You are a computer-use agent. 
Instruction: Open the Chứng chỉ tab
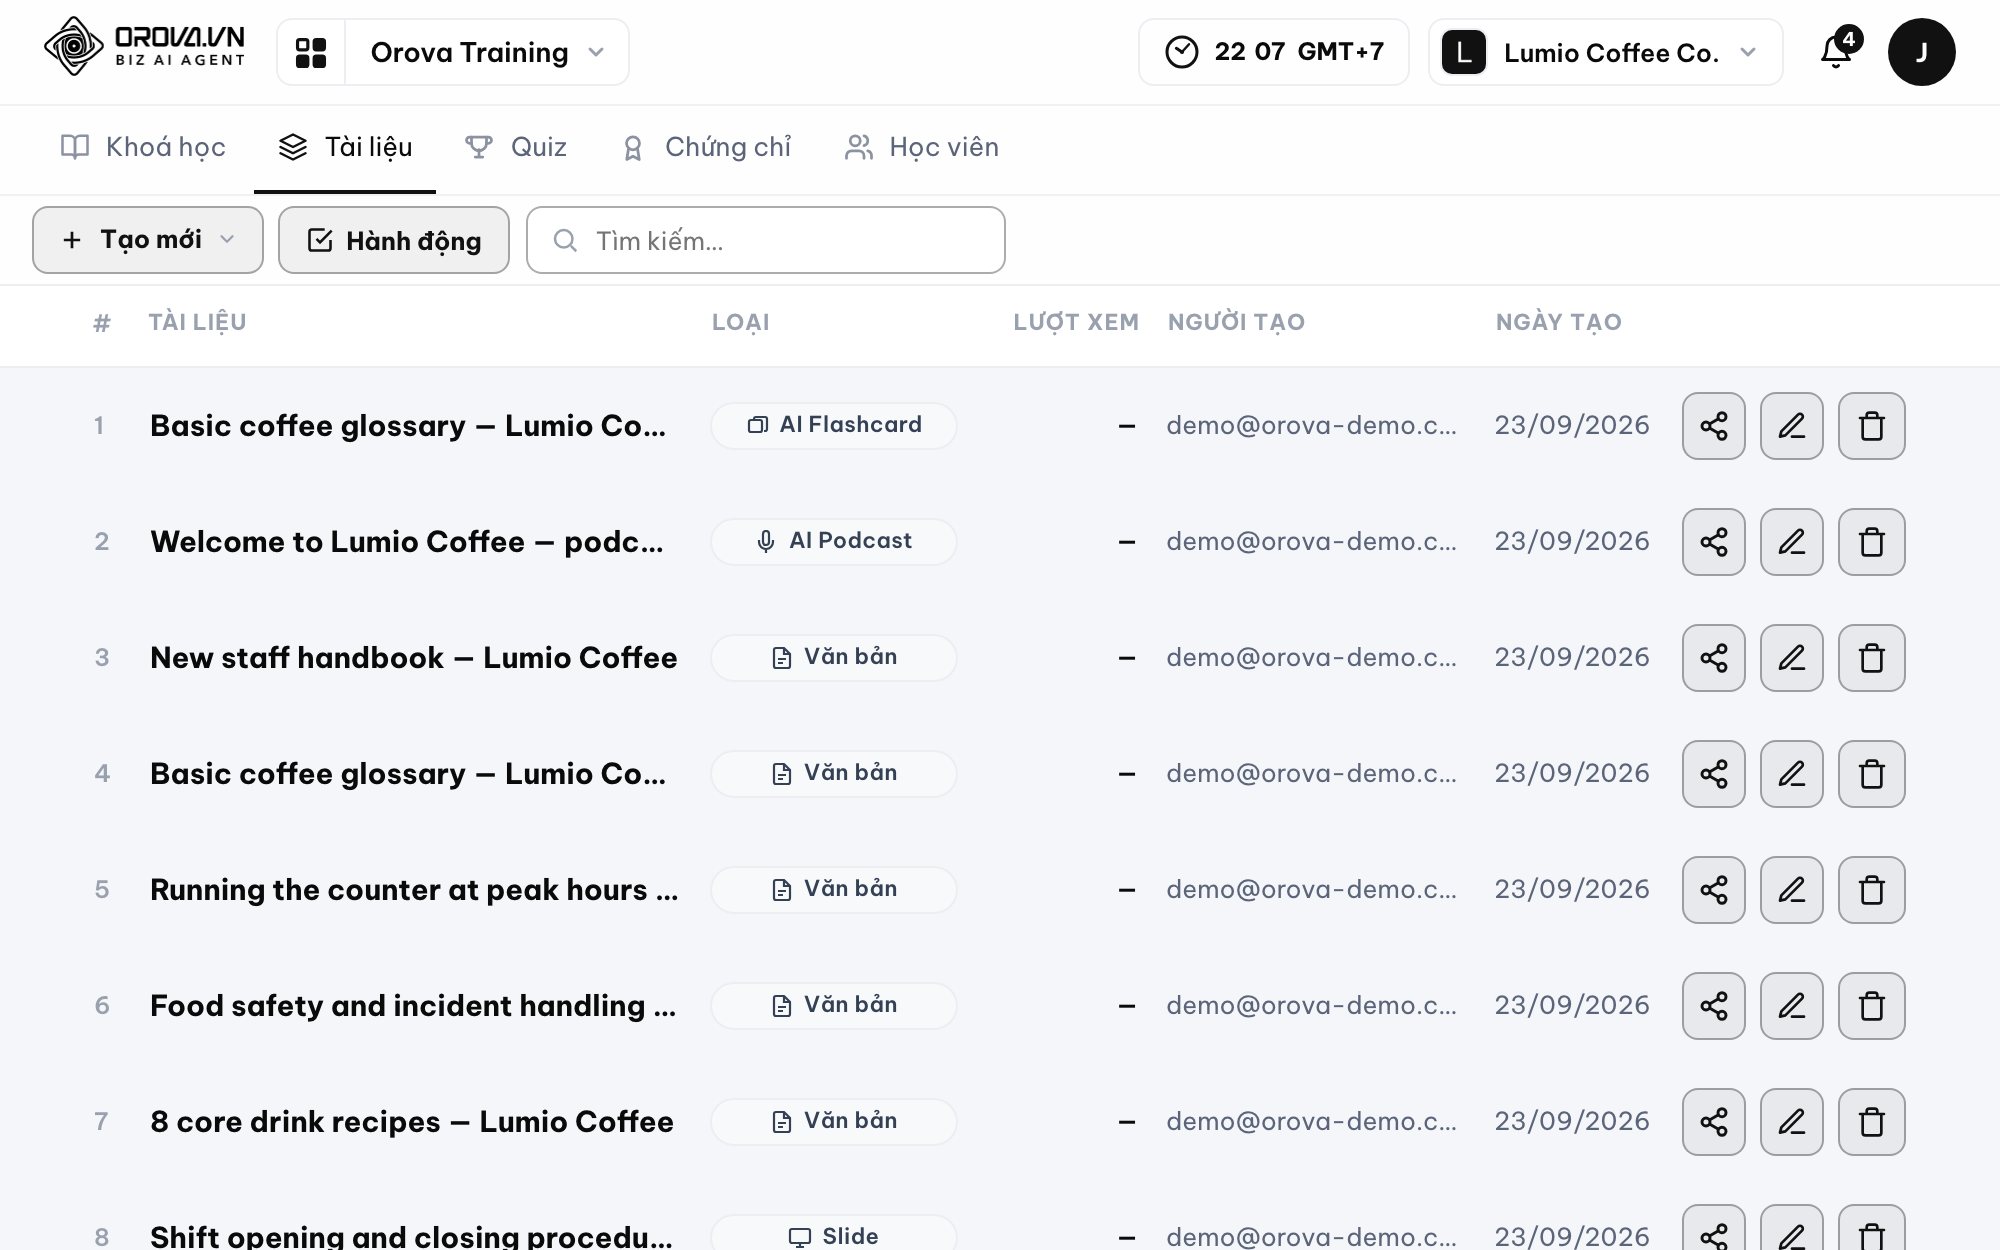tap(705, 147)
